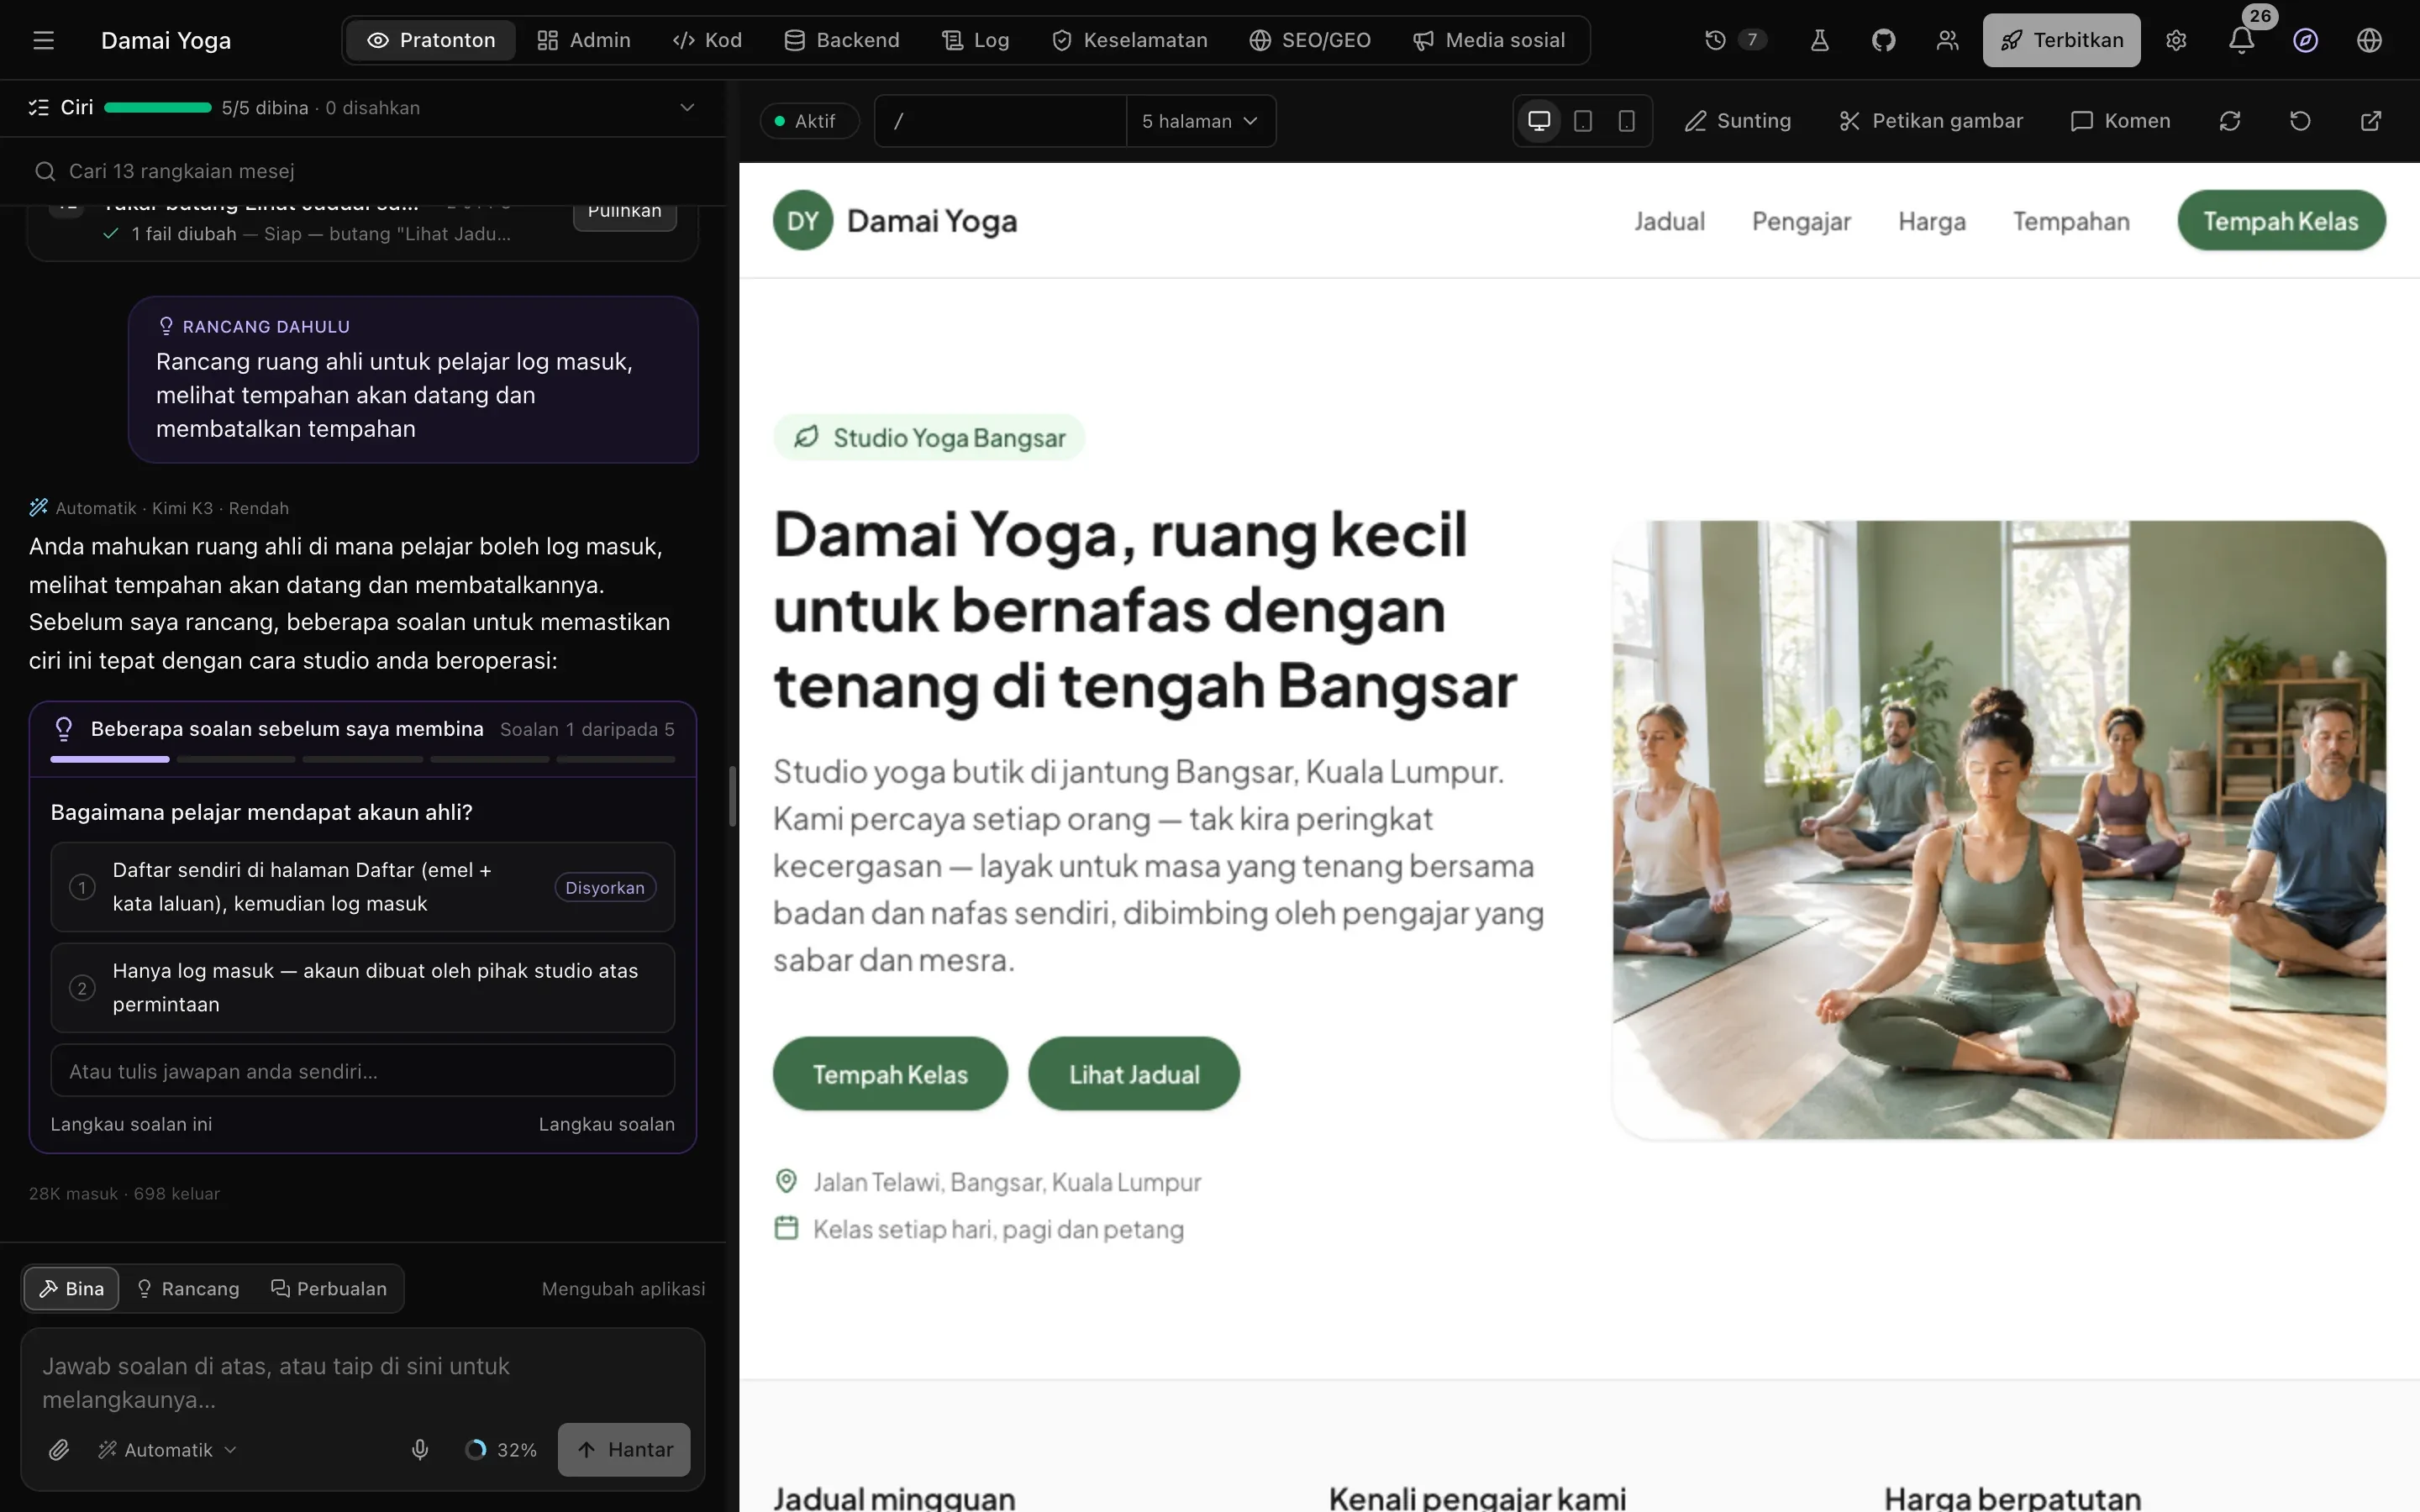This screenshot has width=2420, height=1512.
Task: Open the Kod tab
Action: [707, 40]
